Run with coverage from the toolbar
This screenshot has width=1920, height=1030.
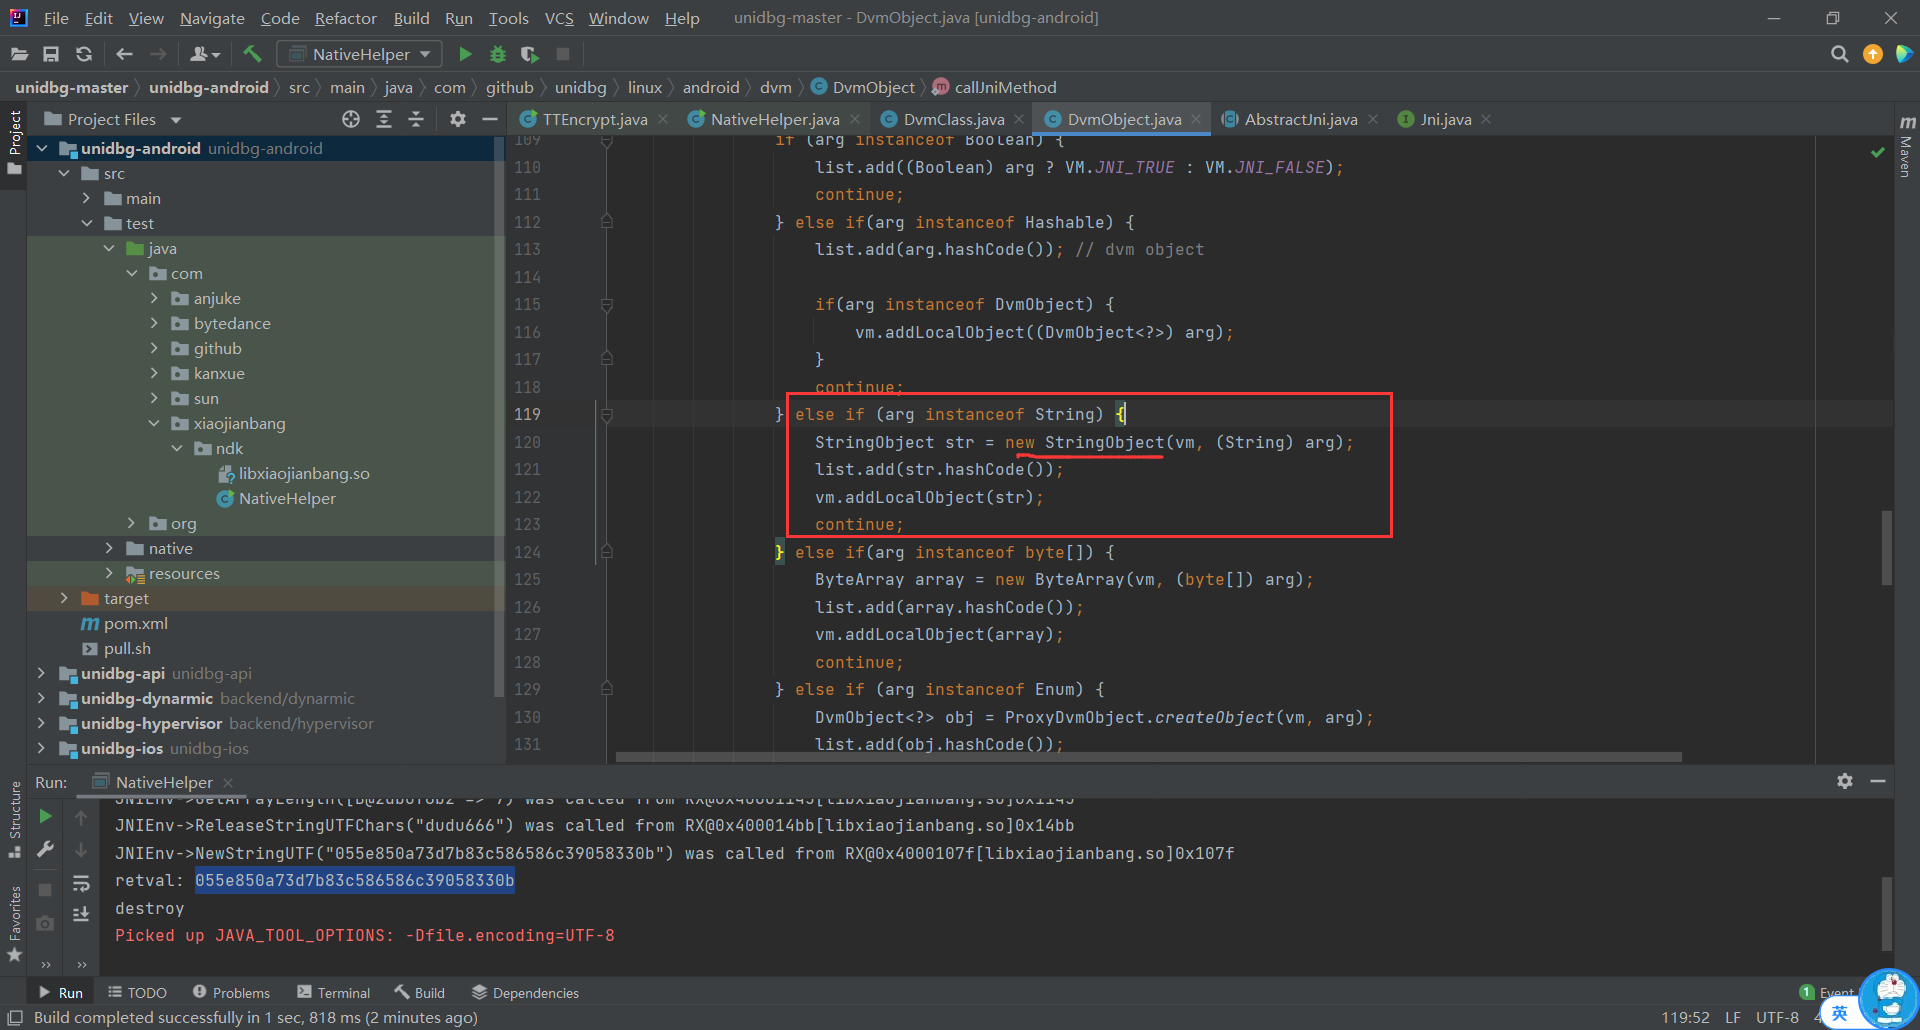(x=530, y=54)
